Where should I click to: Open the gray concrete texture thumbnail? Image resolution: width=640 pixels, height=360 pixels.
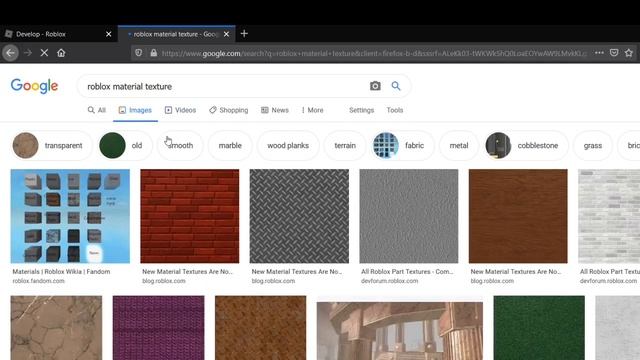(x=409, y=216)
